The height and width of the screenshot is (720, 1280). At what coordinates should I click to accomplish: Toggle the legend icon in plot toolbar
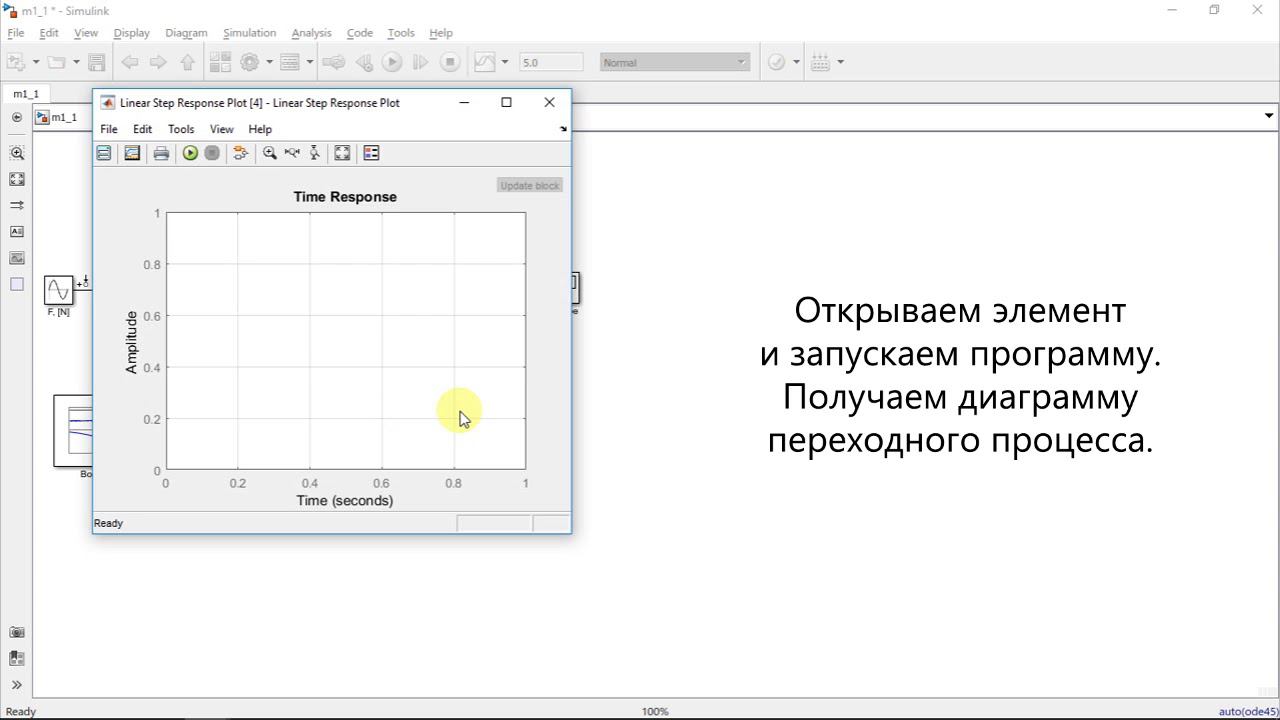(x=371, y=153)
